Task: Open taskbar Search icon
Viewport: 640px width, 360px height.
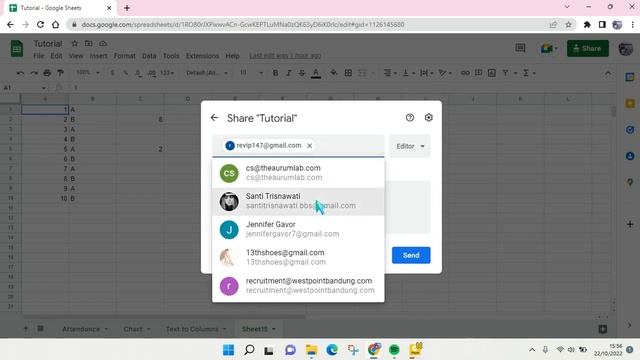Action: (249, 350)
